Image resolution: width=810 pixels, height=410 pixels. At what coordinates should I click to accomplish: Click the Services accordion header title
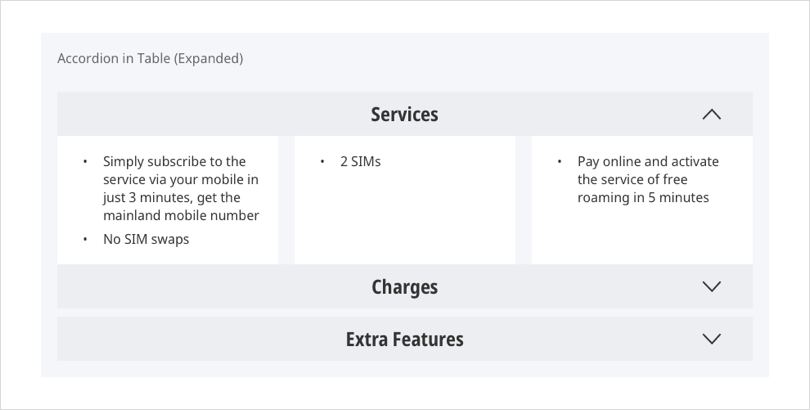point(404,114)
